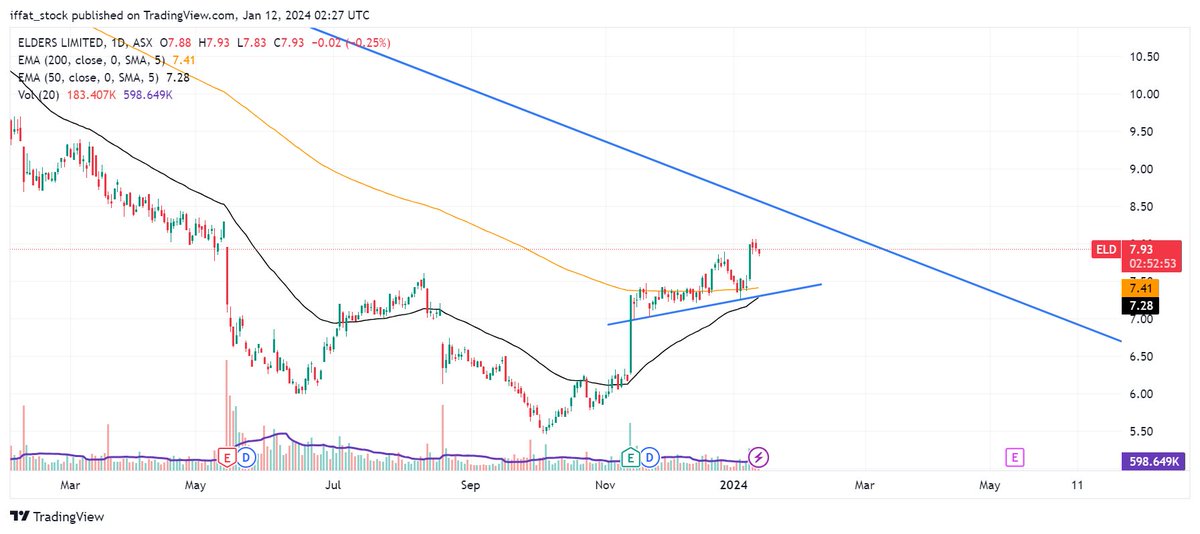Click the blue D dividend marker beside red E
The height and width of the screenshot is (534, 1200).
(246, 458)
